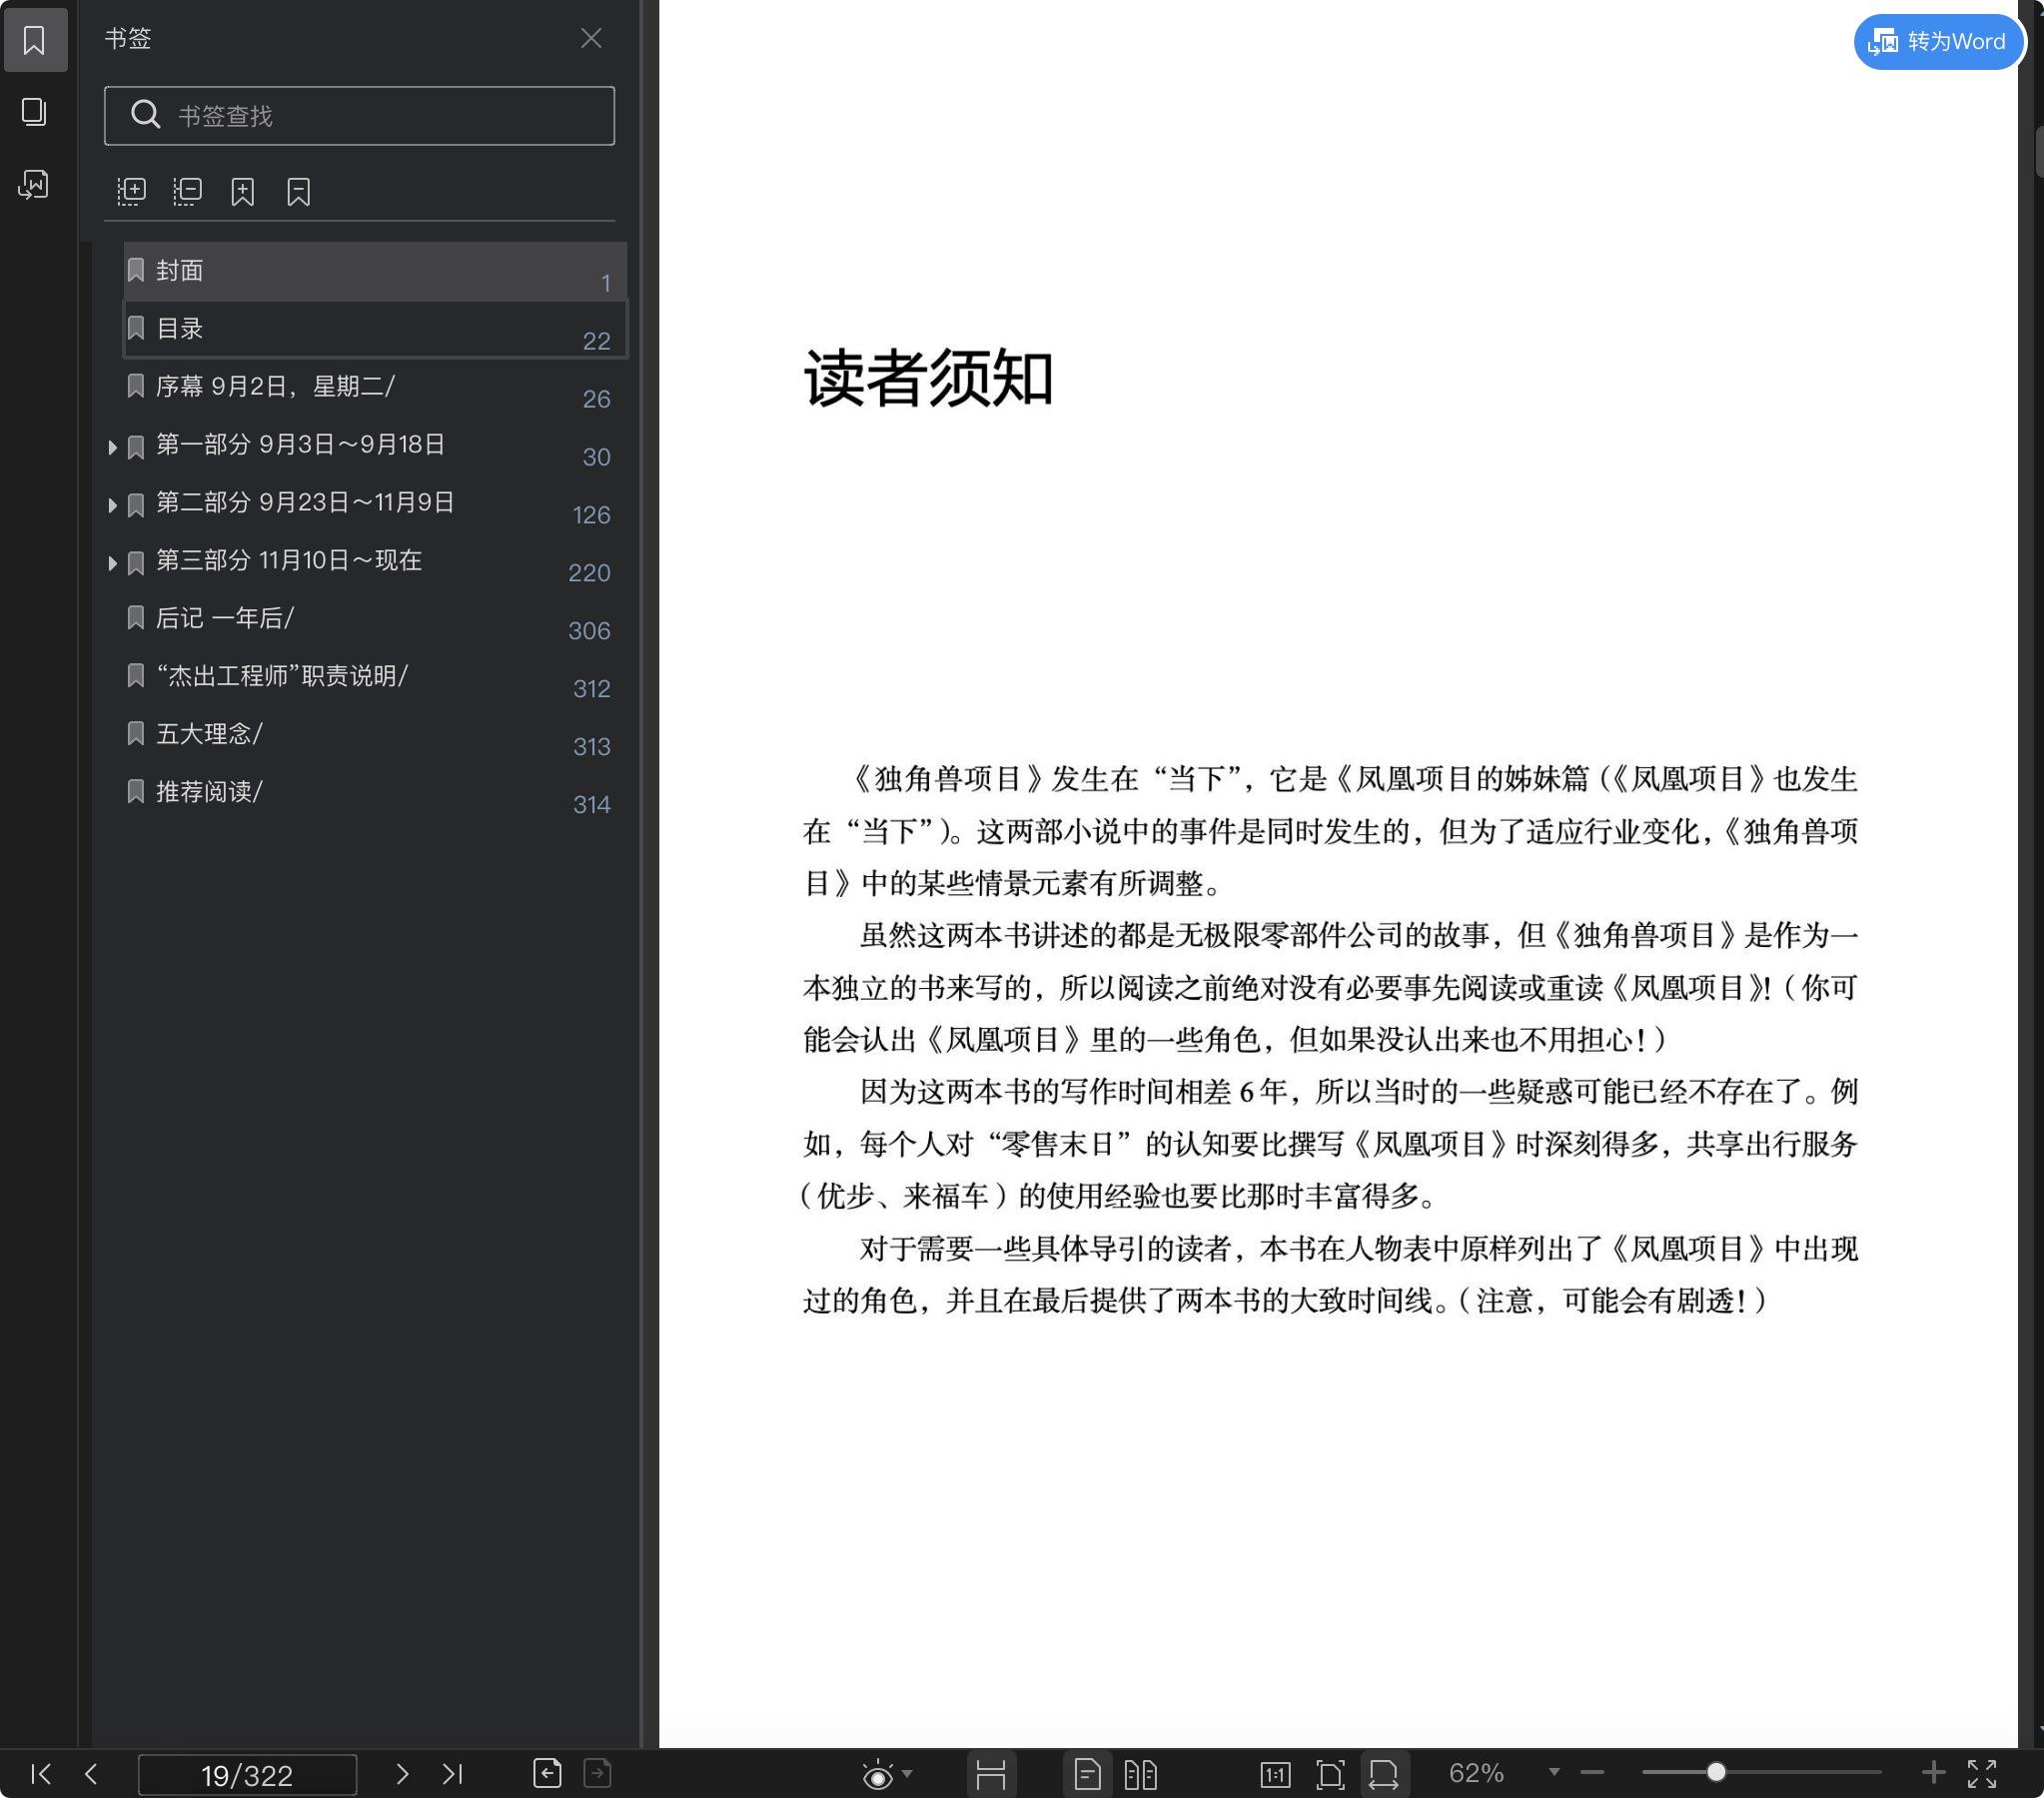
Task: Enter fullscreen mode icon
Action: pos(1982,1774)
